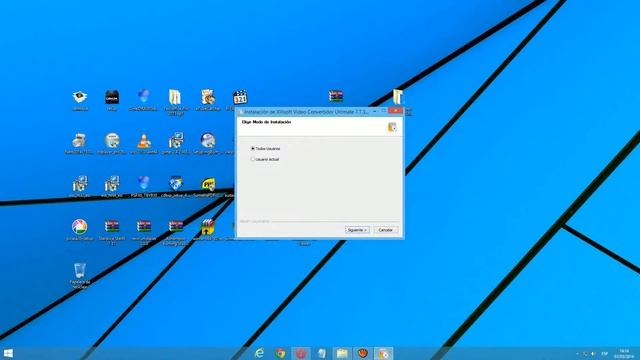Select the VLC traffic cone desktop icon
640x360 pixels.
coord(144,141)
